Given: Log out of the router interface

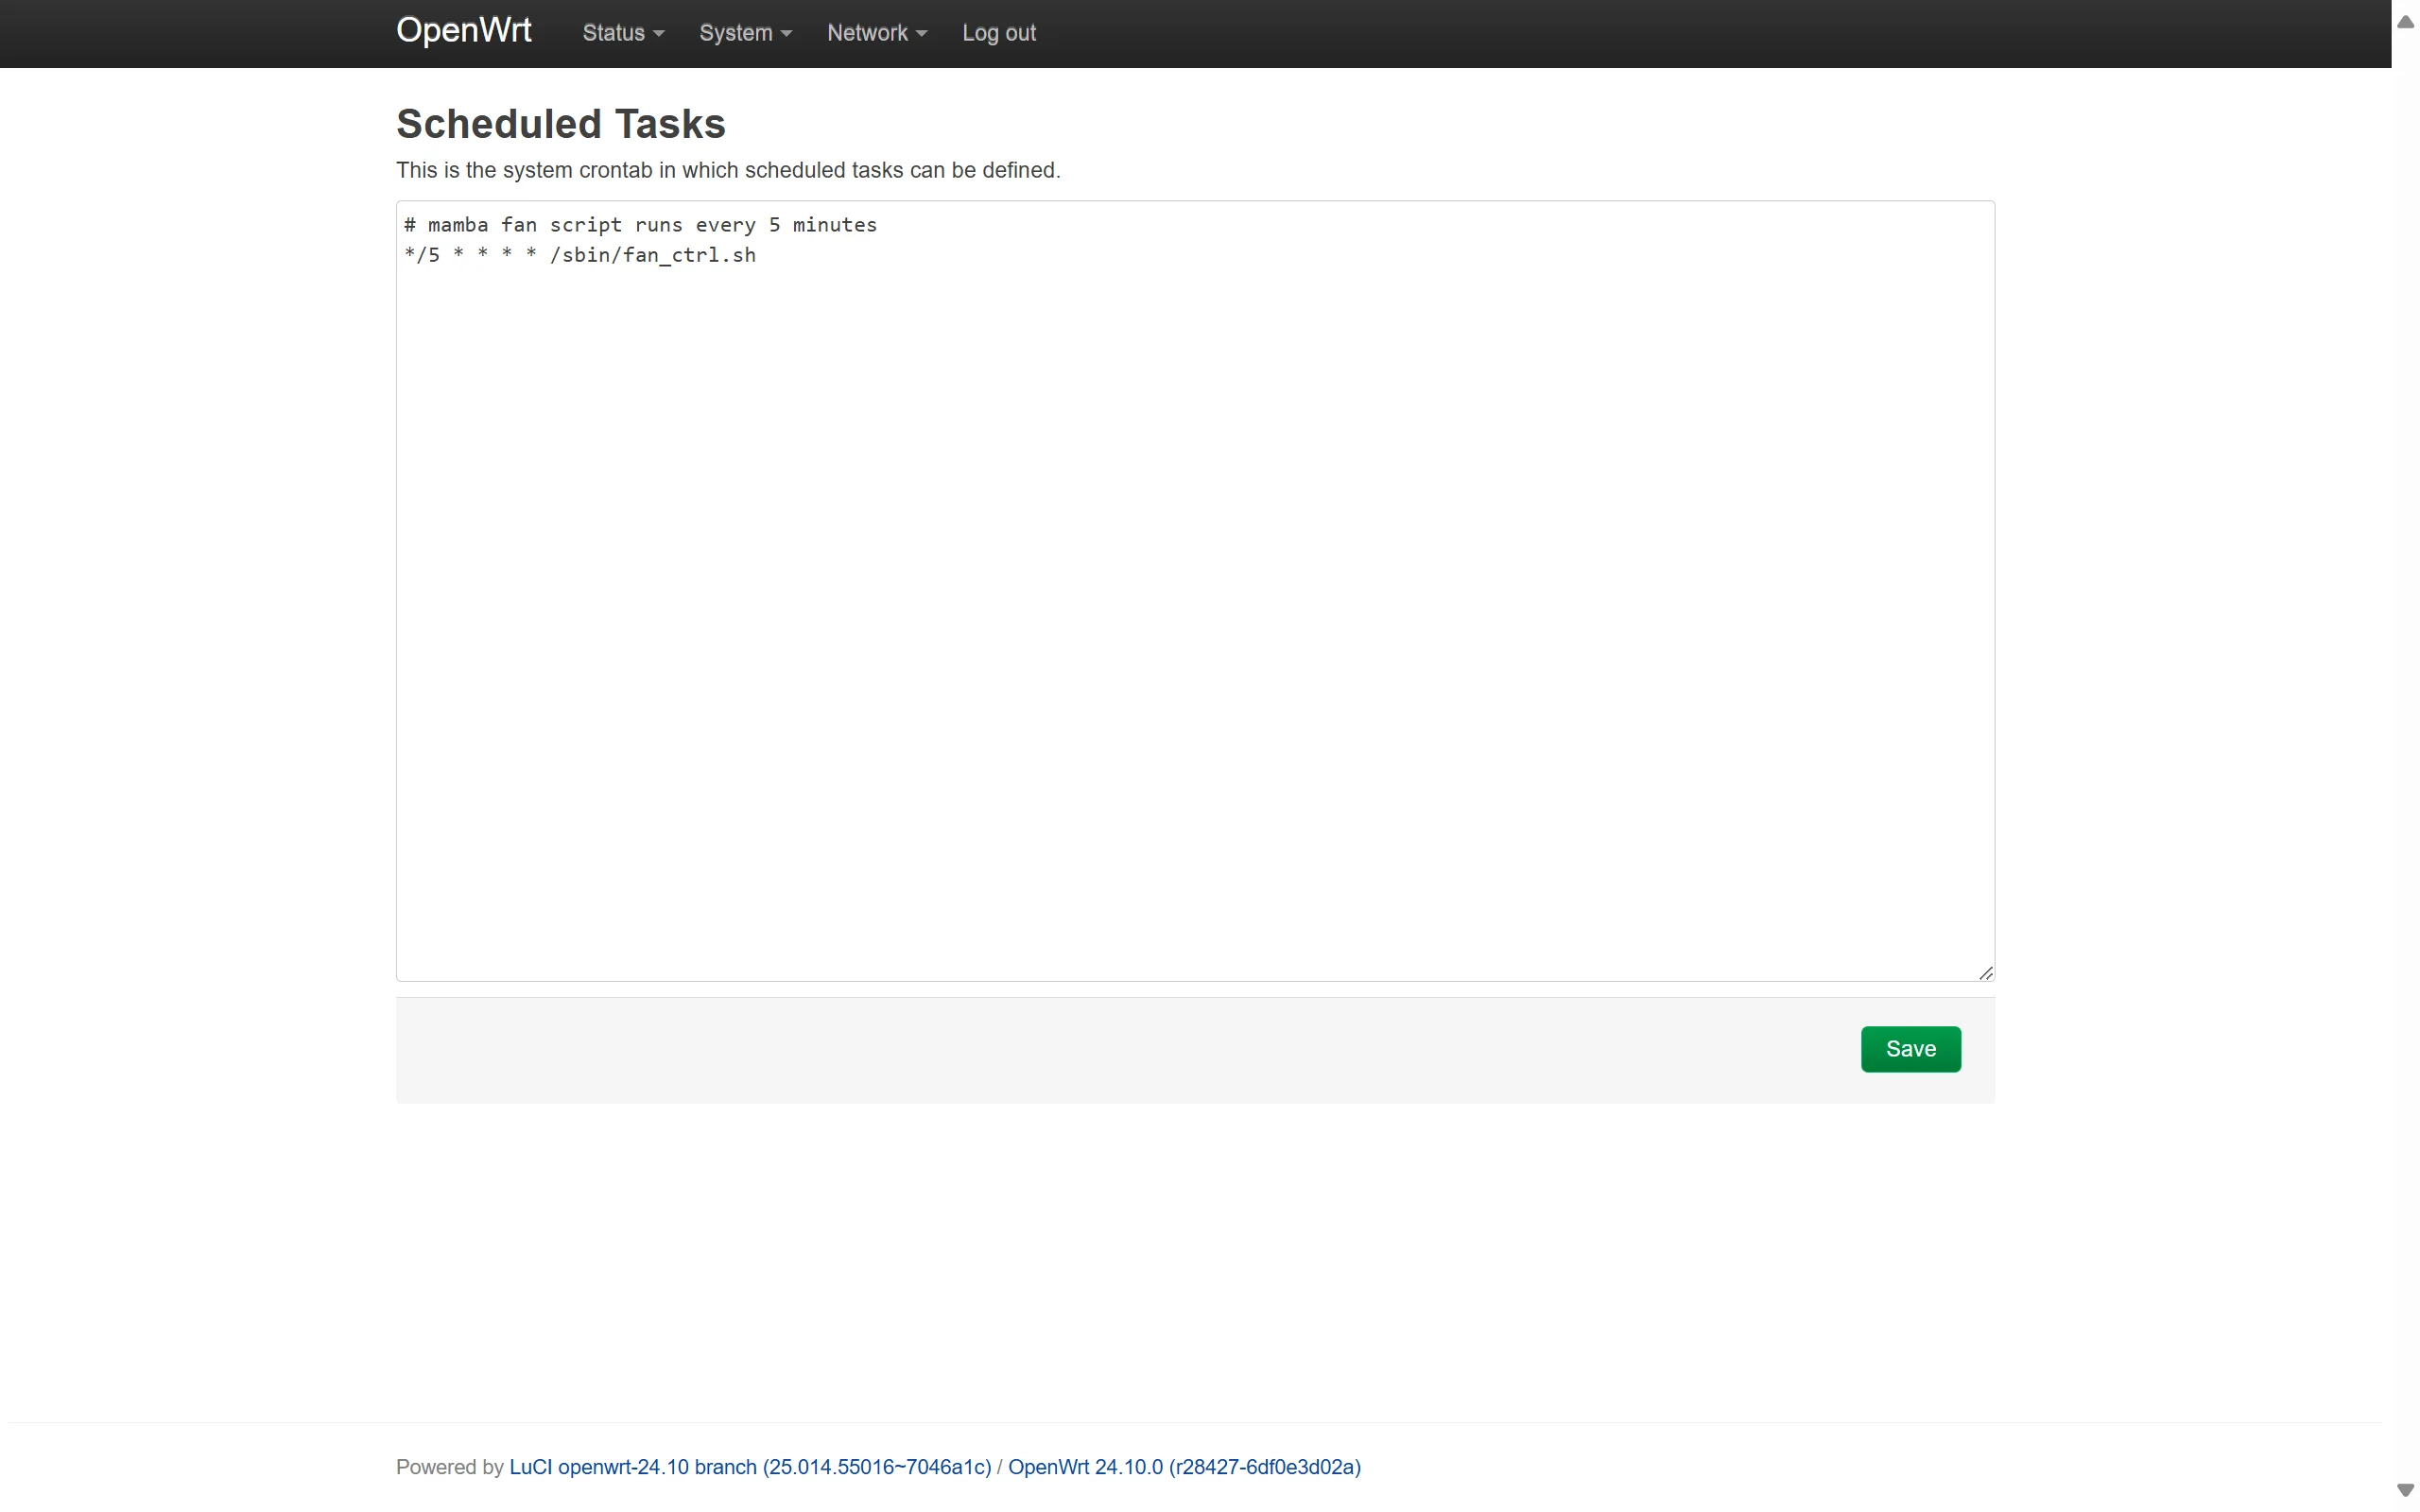Looking at the screenshot, I should click(998, 33).
